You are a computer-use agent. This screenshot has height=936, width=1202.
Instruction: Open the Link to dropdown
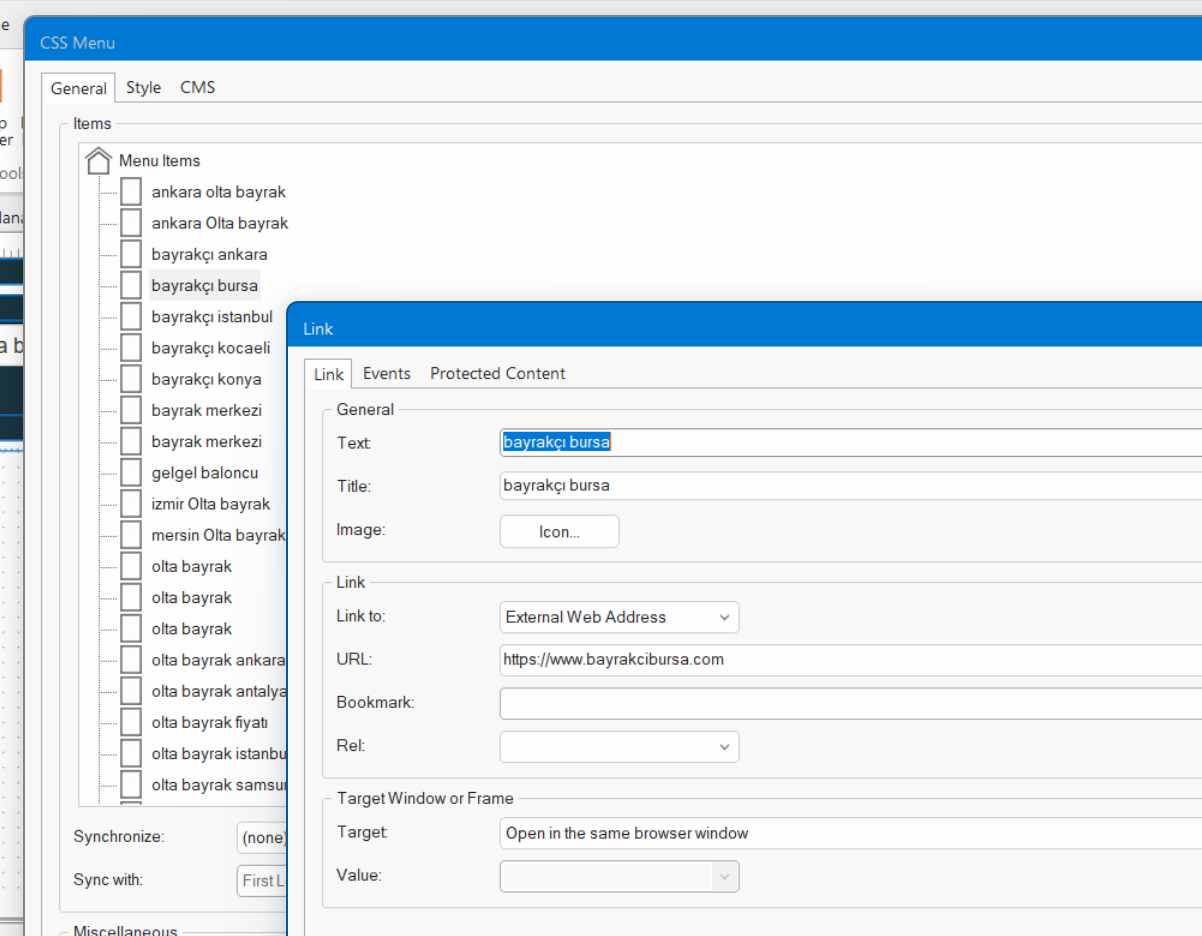coord(619,617)
